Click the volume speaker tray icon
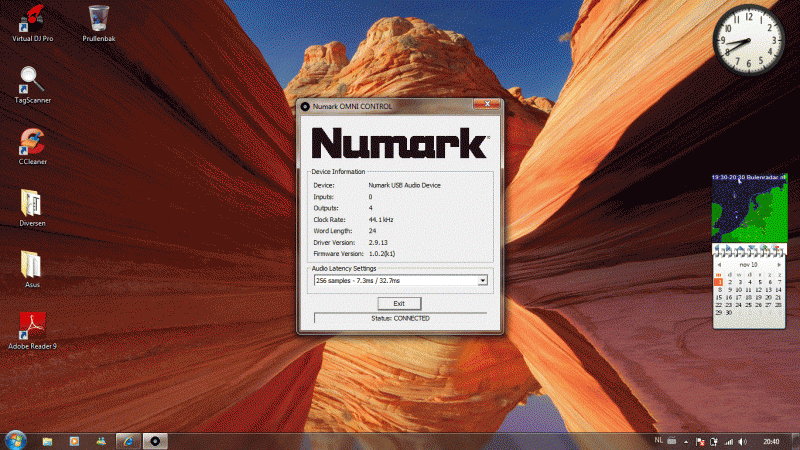The height and width of the screenshot is (450, 800). click(742, 442)
